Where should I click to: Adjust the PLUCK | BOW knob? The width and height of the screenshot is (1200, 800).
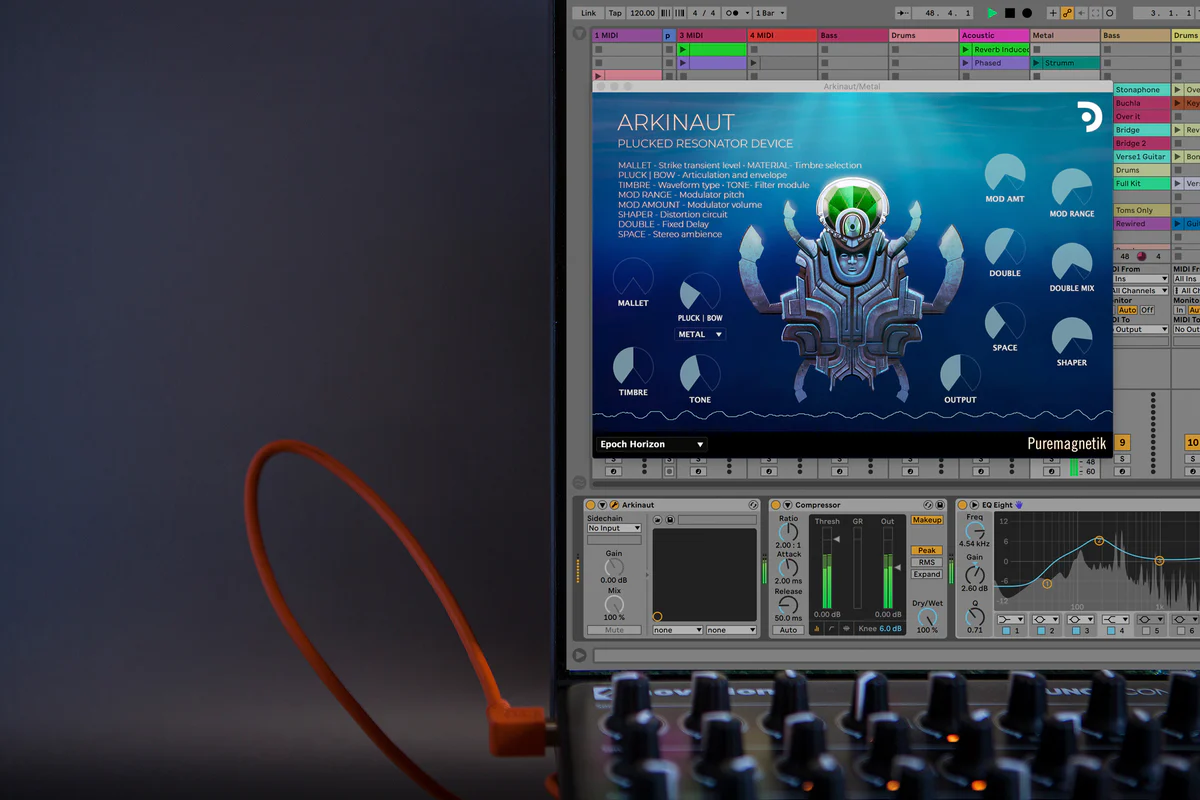click(x=700, y=292)
